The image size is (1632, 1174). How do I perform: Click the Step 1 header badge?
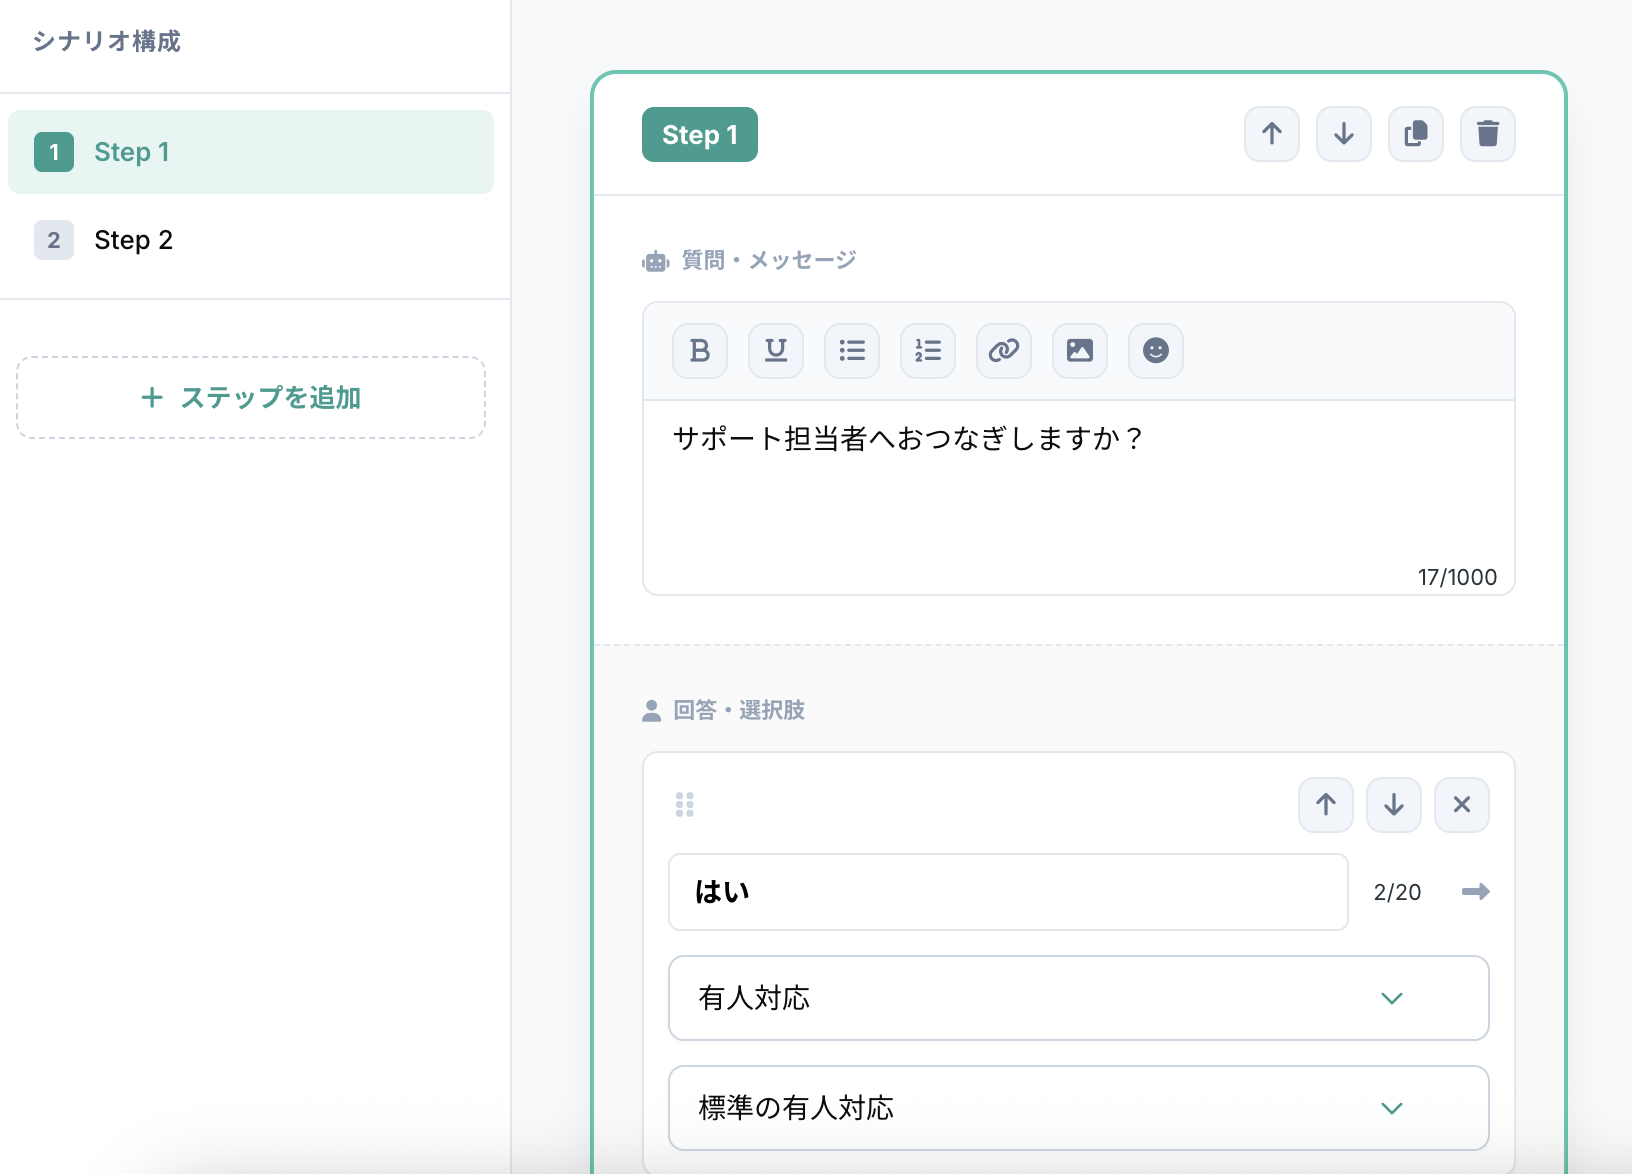(700, 135)
